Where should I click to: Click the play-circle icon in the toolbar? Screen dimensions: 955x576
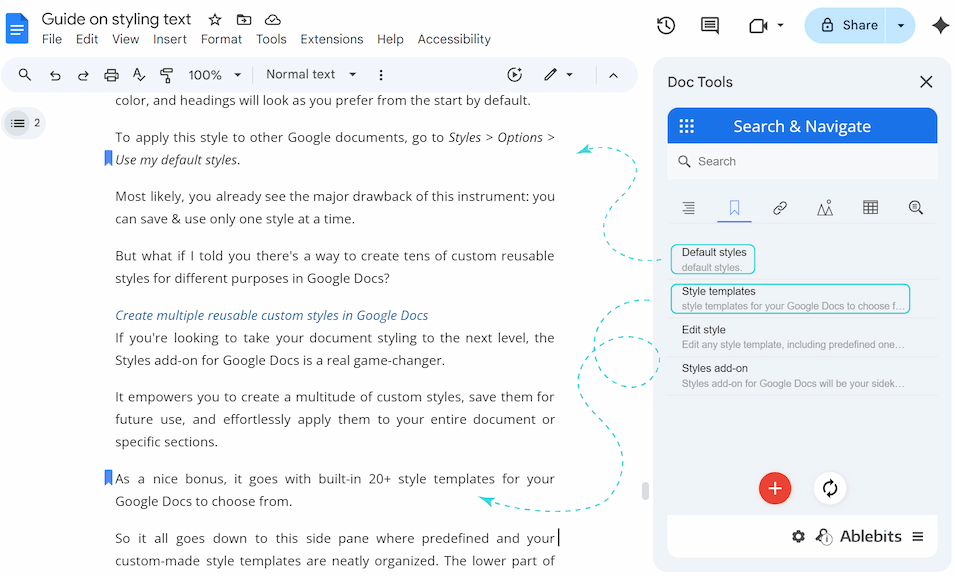tap(515, 75)
